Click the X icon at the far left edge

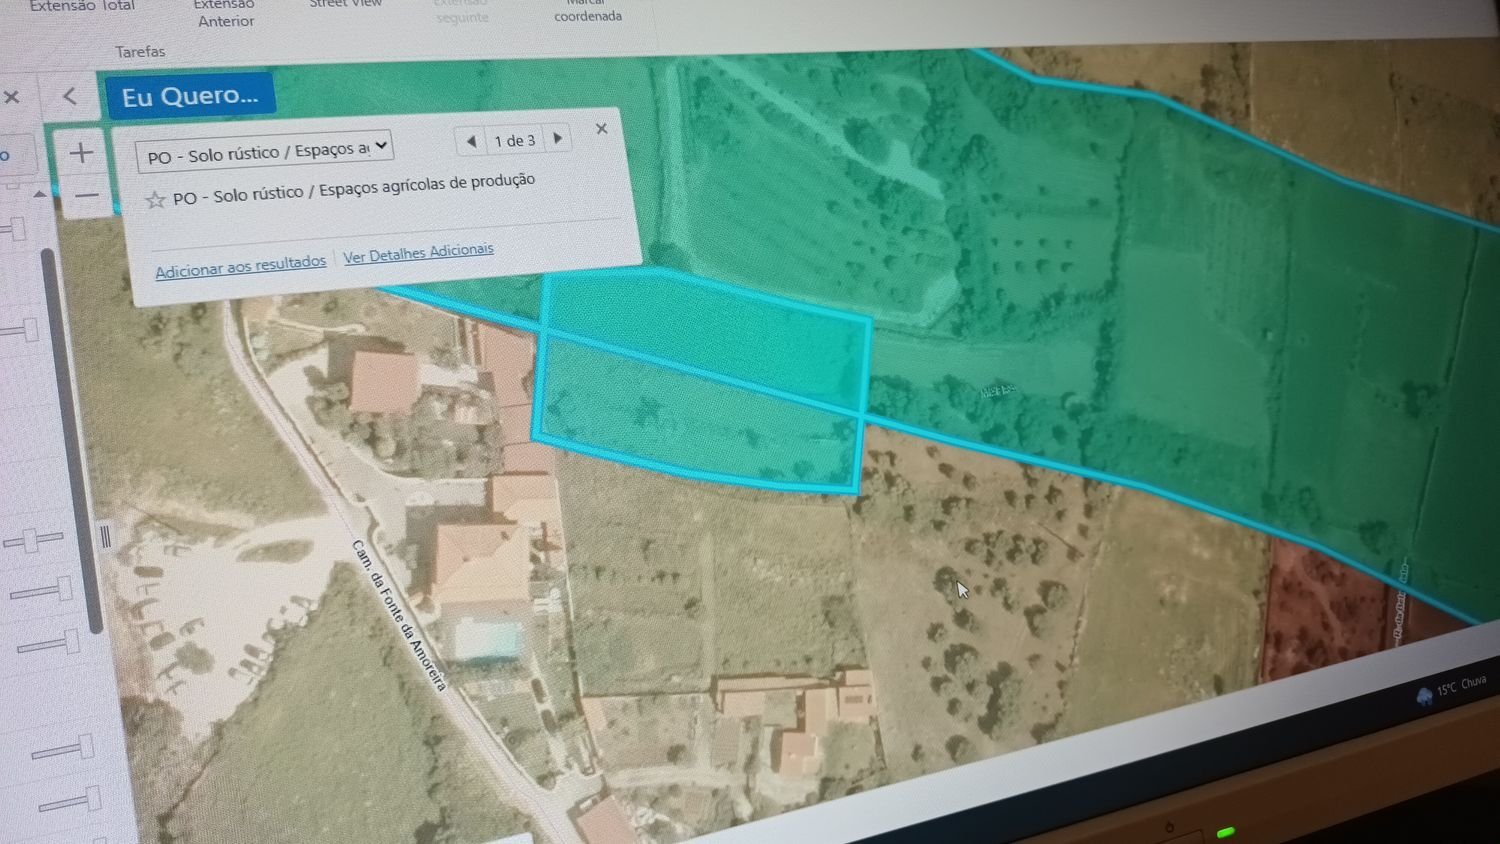tap(11, 97)
